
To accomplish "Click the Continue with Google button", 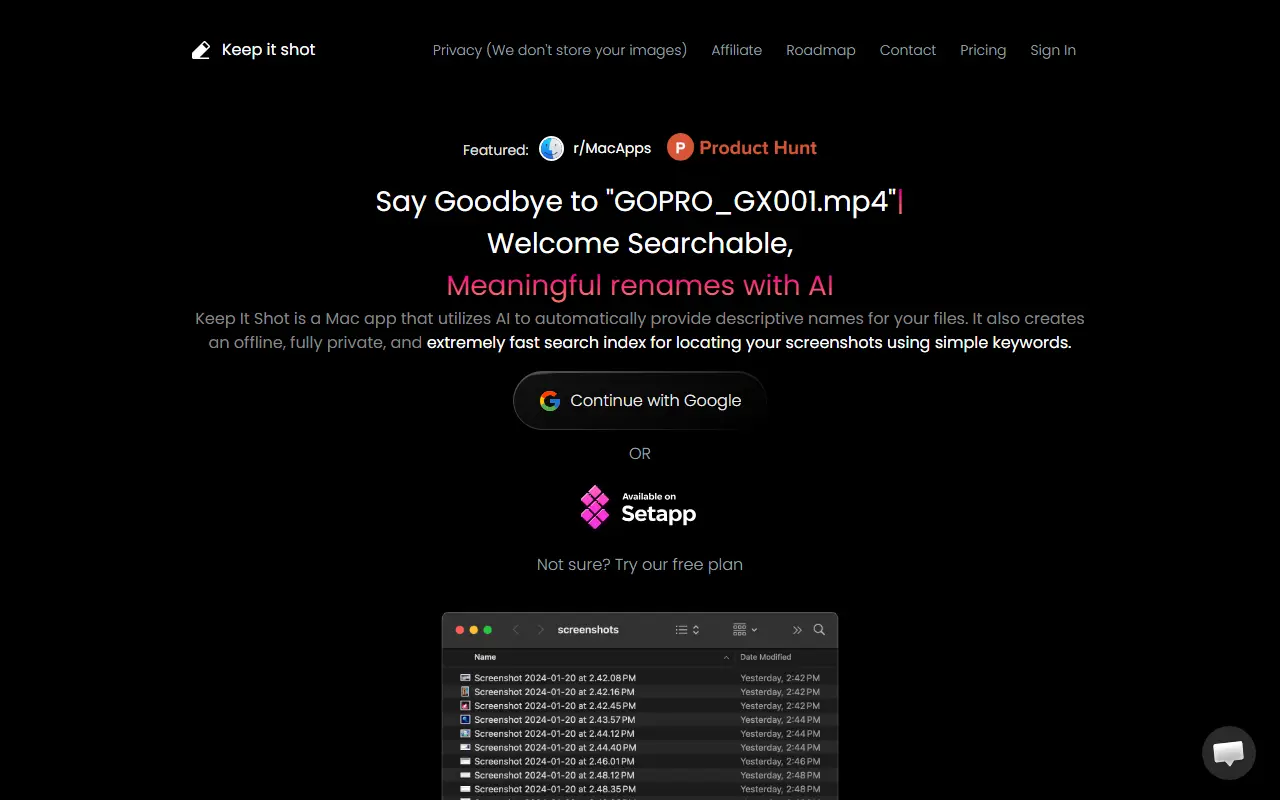I will 640,401.
